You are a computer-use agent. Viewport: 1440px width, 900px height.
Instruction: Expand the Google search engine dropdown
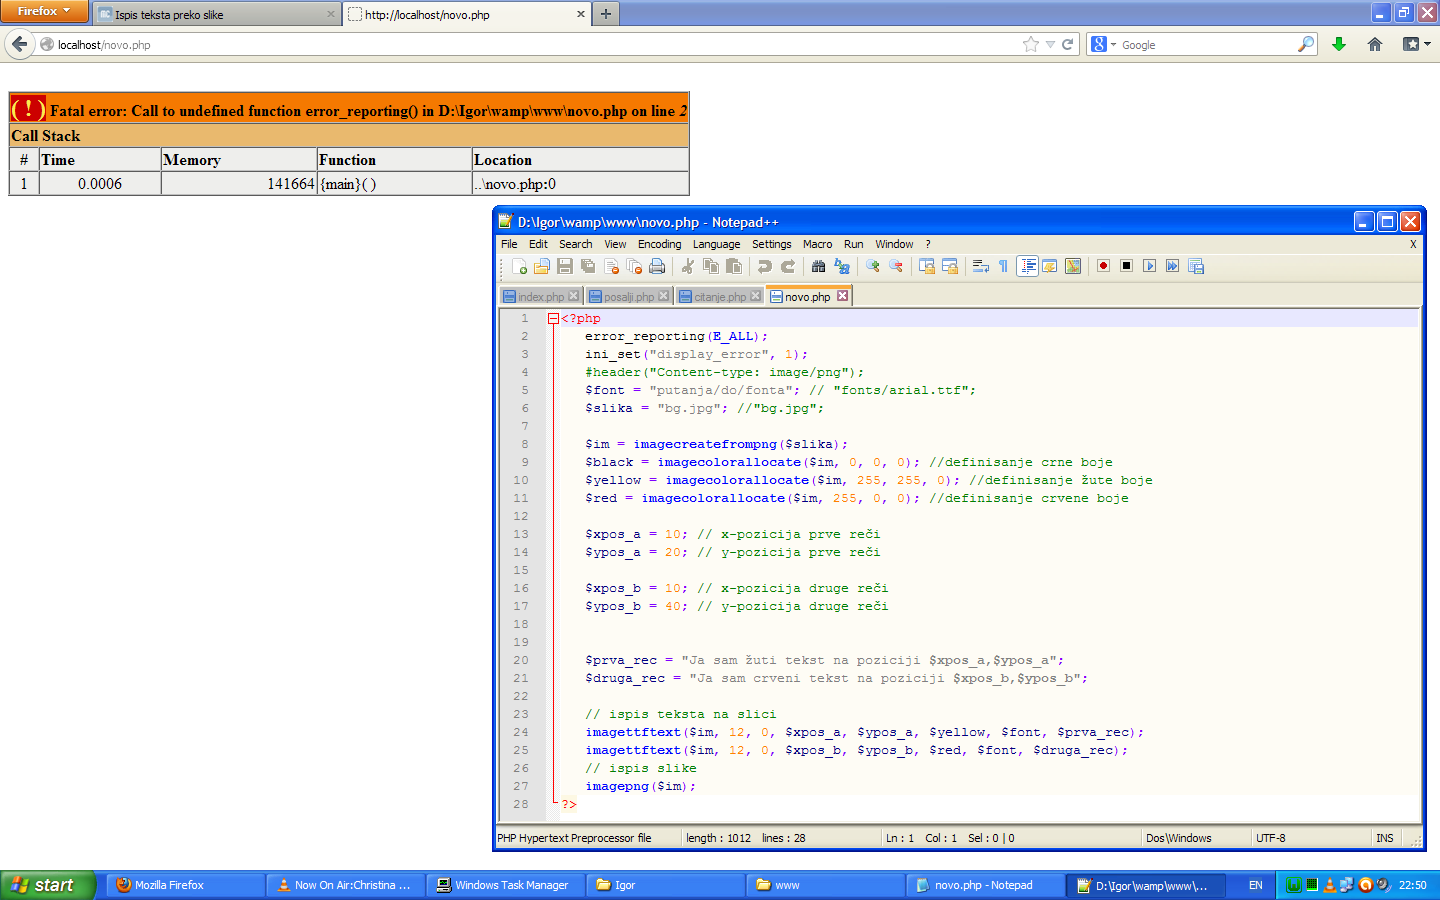pos(1103,45)
